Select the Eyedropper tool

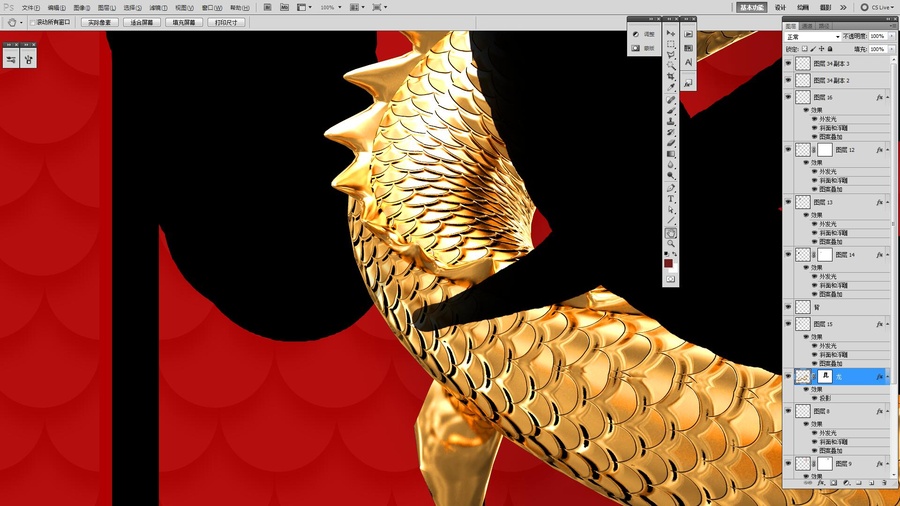pos(670,88)
